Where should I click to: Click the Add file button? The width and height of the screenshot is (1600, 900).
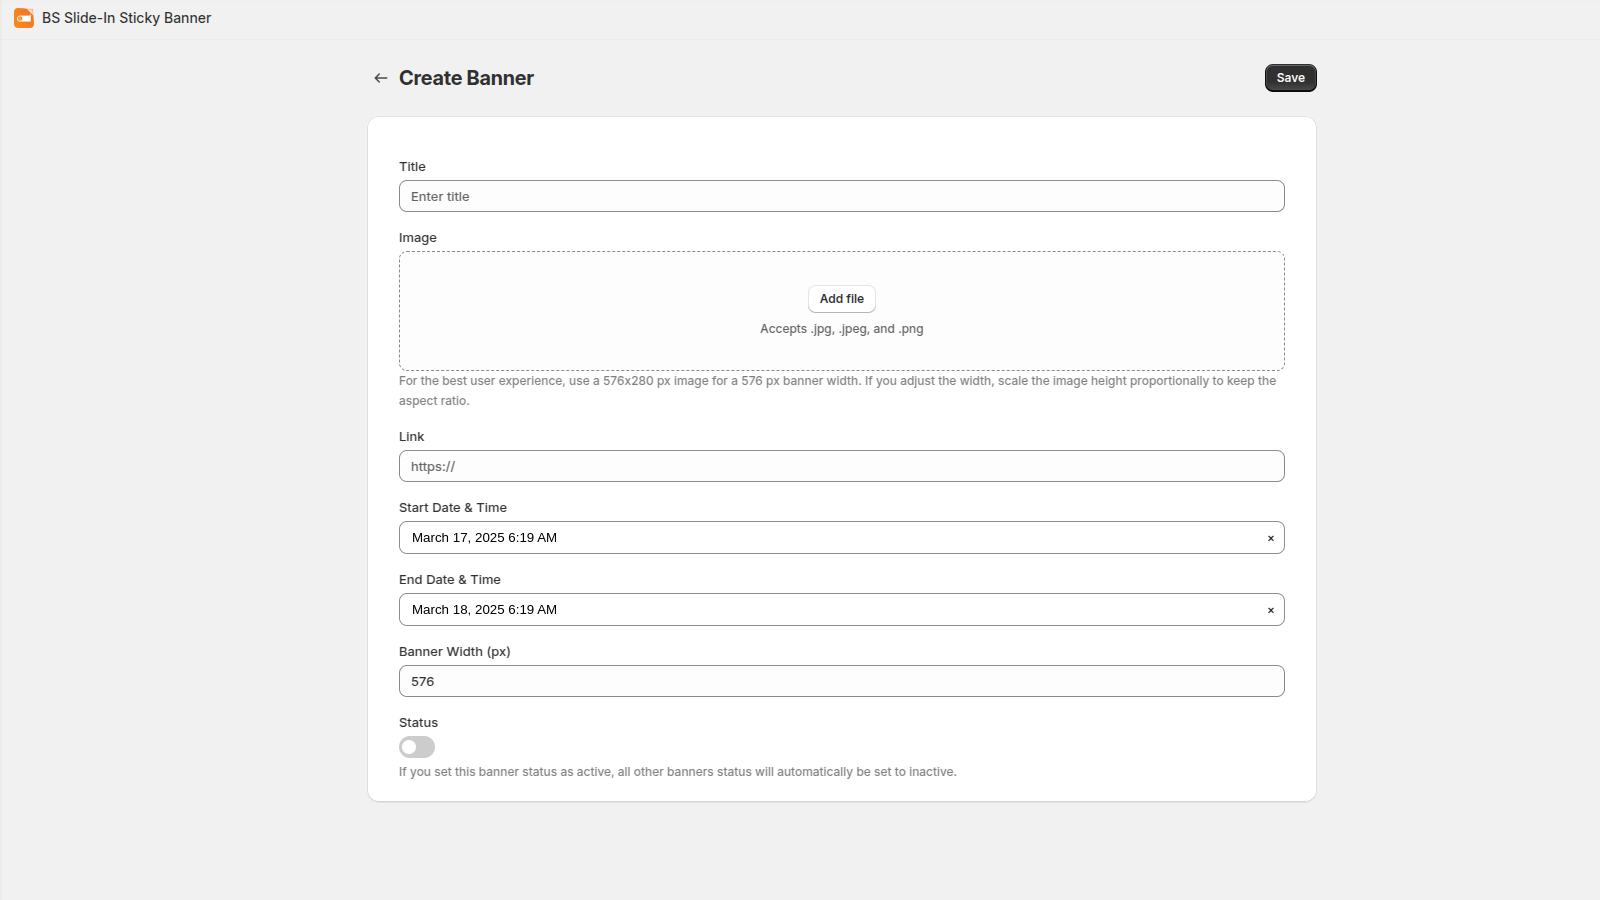click(x=841, y=298)
